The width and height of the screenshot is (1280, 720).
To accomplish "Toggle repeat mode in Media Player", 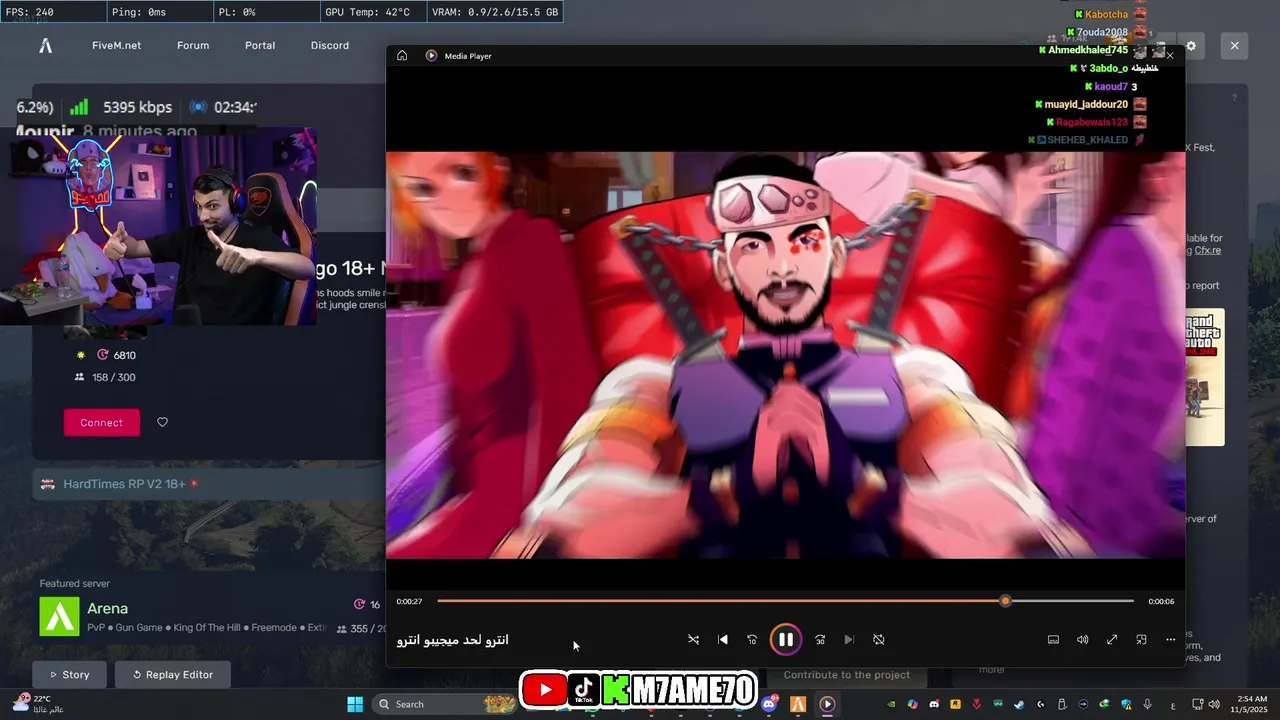I will [879, 640].
